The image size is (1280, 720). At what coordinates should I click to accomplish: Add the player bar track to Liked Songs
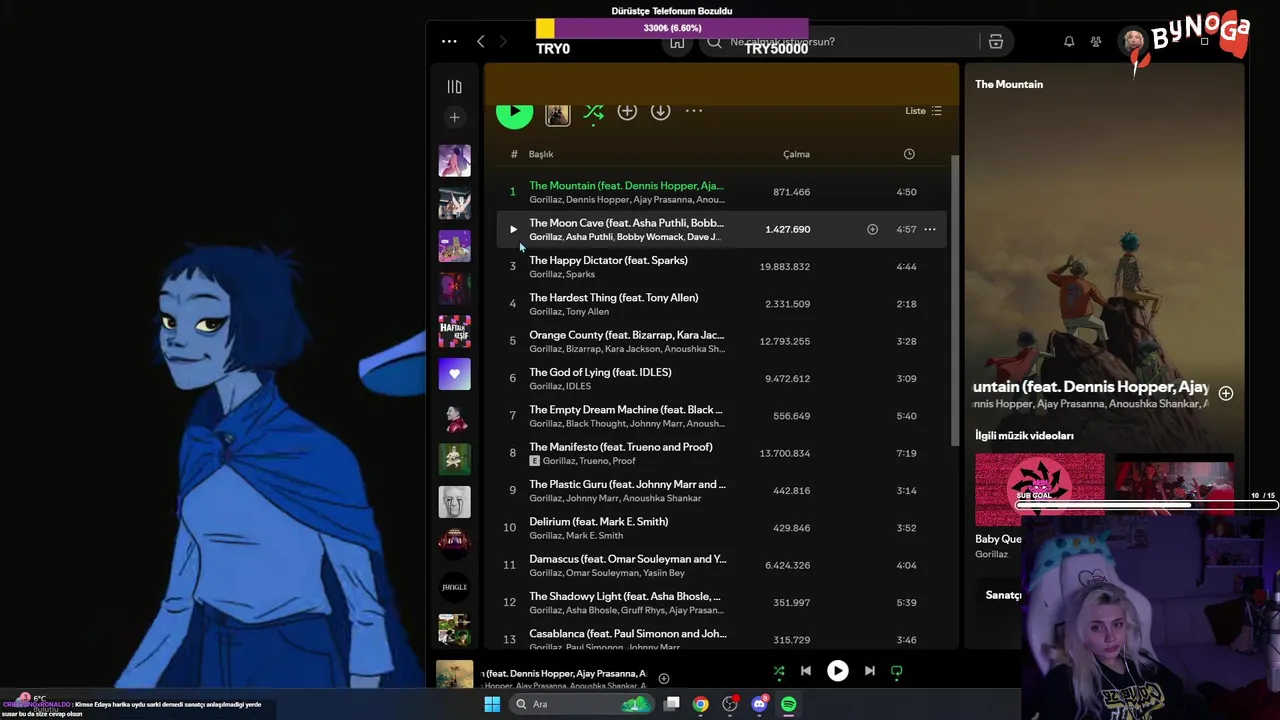click(664, 678)
